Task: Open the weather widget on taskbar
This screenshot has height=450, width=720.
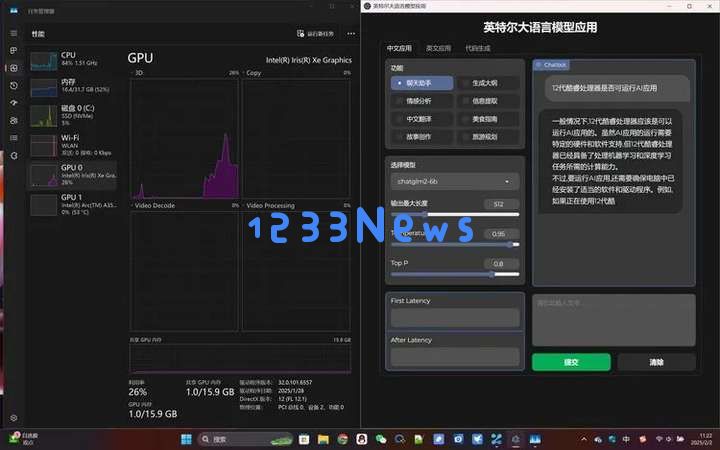Action: (x=25, y=439)
